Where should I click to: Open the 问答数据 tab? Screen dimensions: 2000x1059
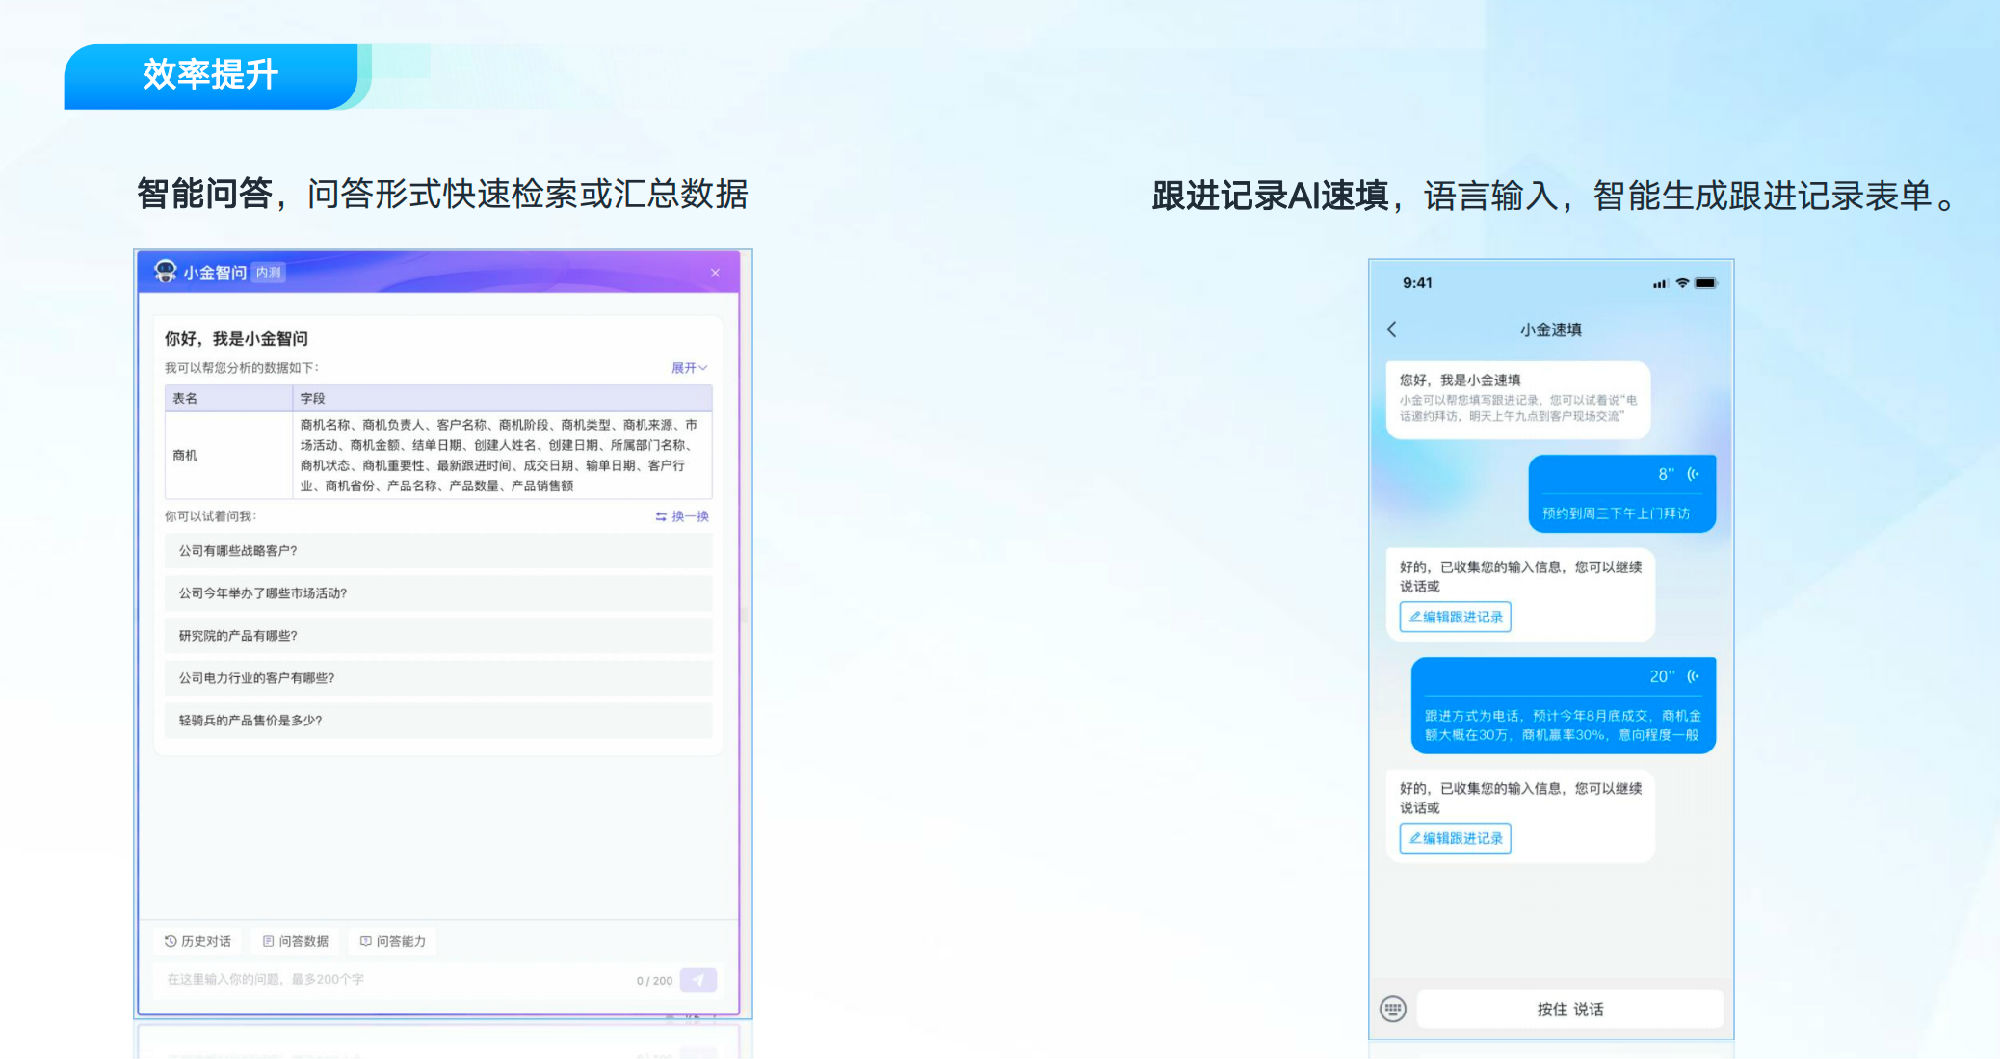(x=296, y=941)
